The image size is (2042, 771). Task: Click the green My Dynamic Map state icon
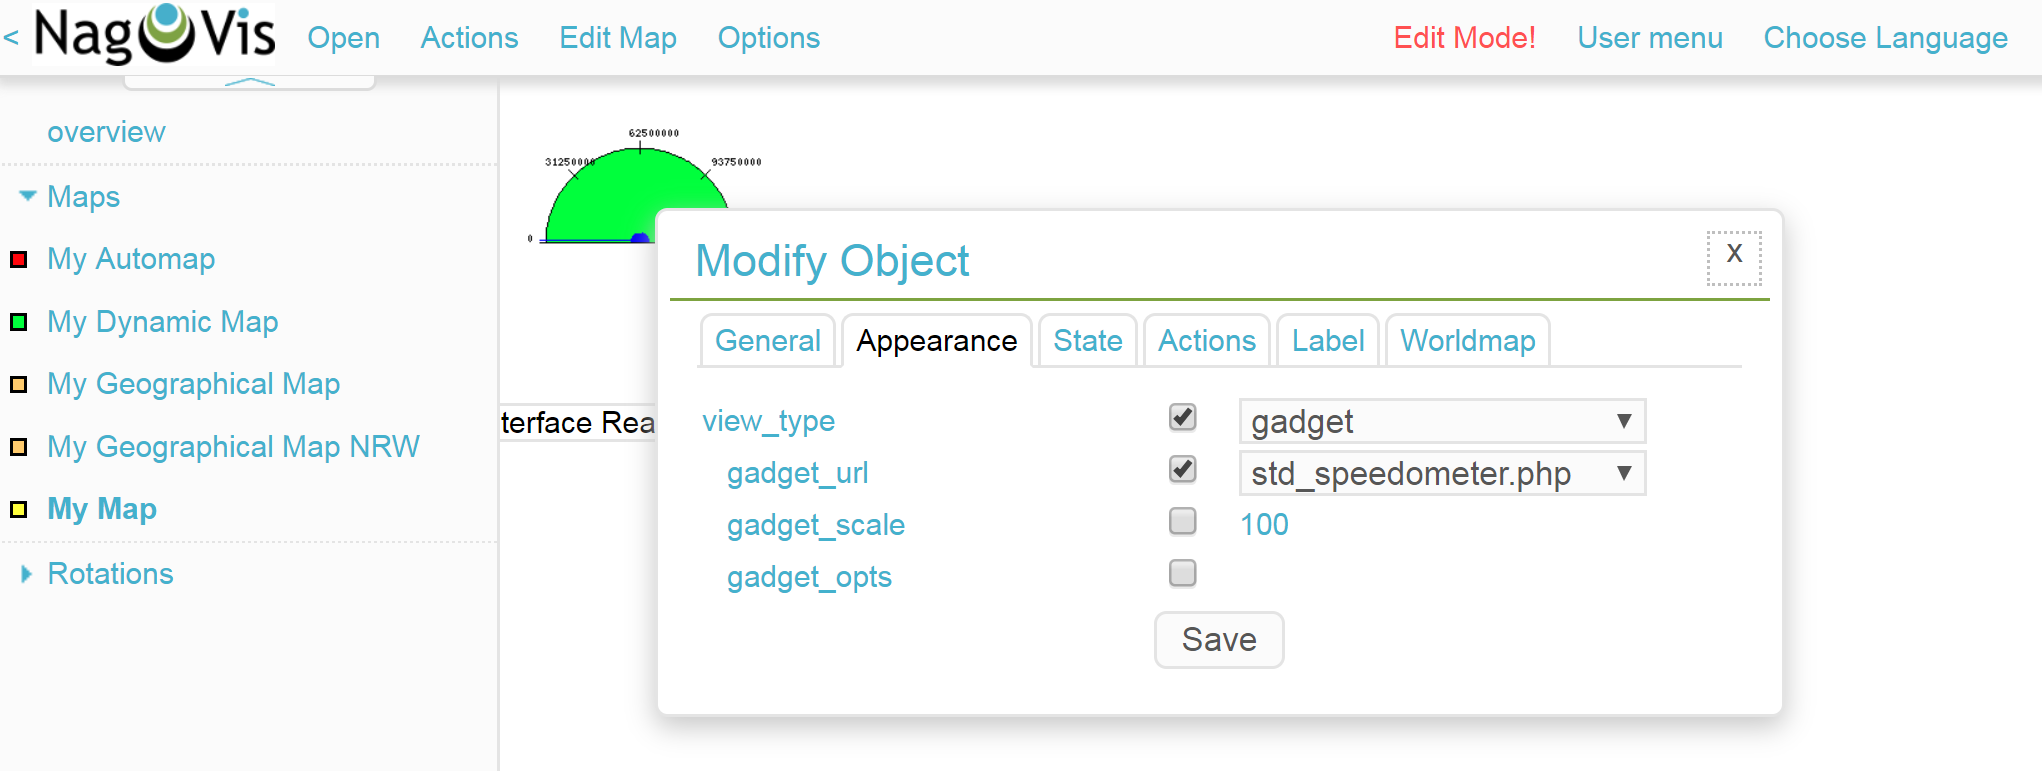point(18,322)
